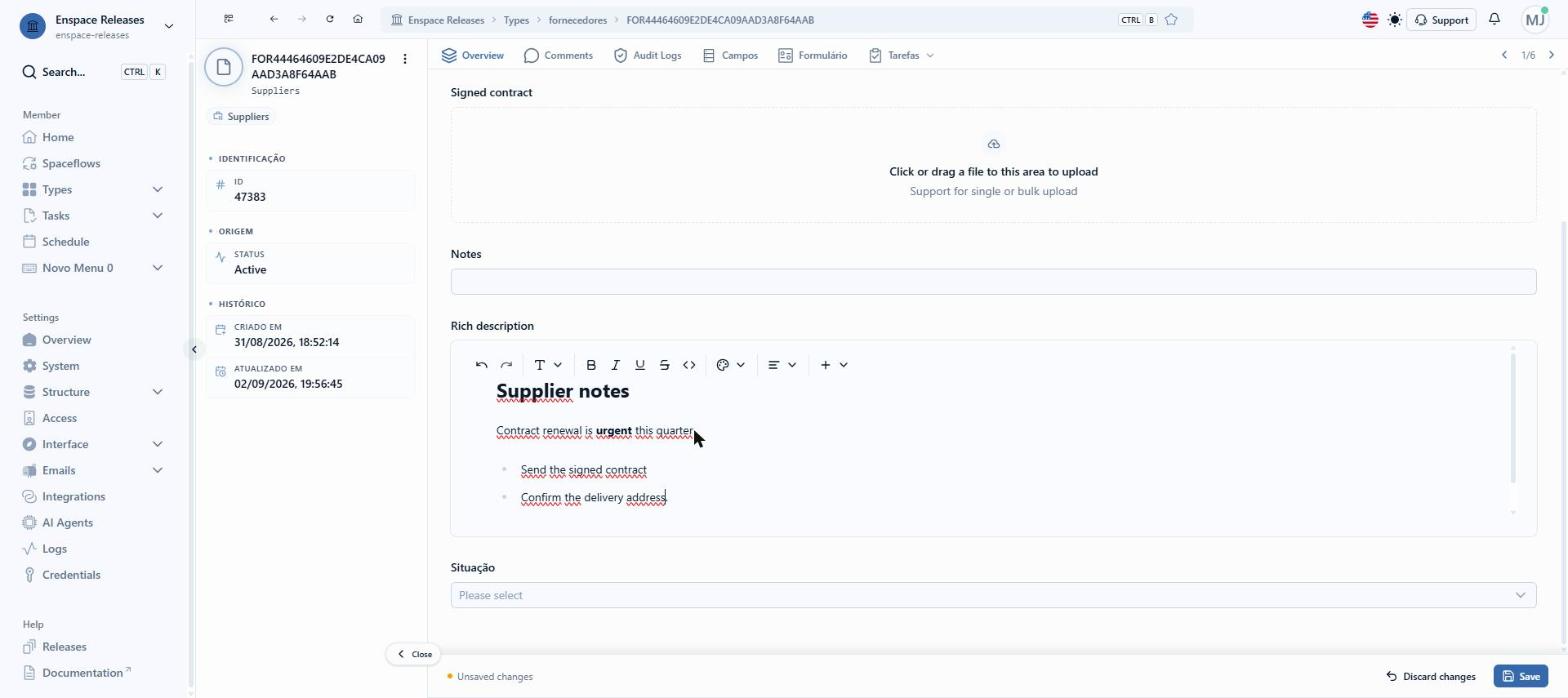Expand the Enspace Releases workspace switcher
The image size is (1568, 698).
(x=97, y=26)
